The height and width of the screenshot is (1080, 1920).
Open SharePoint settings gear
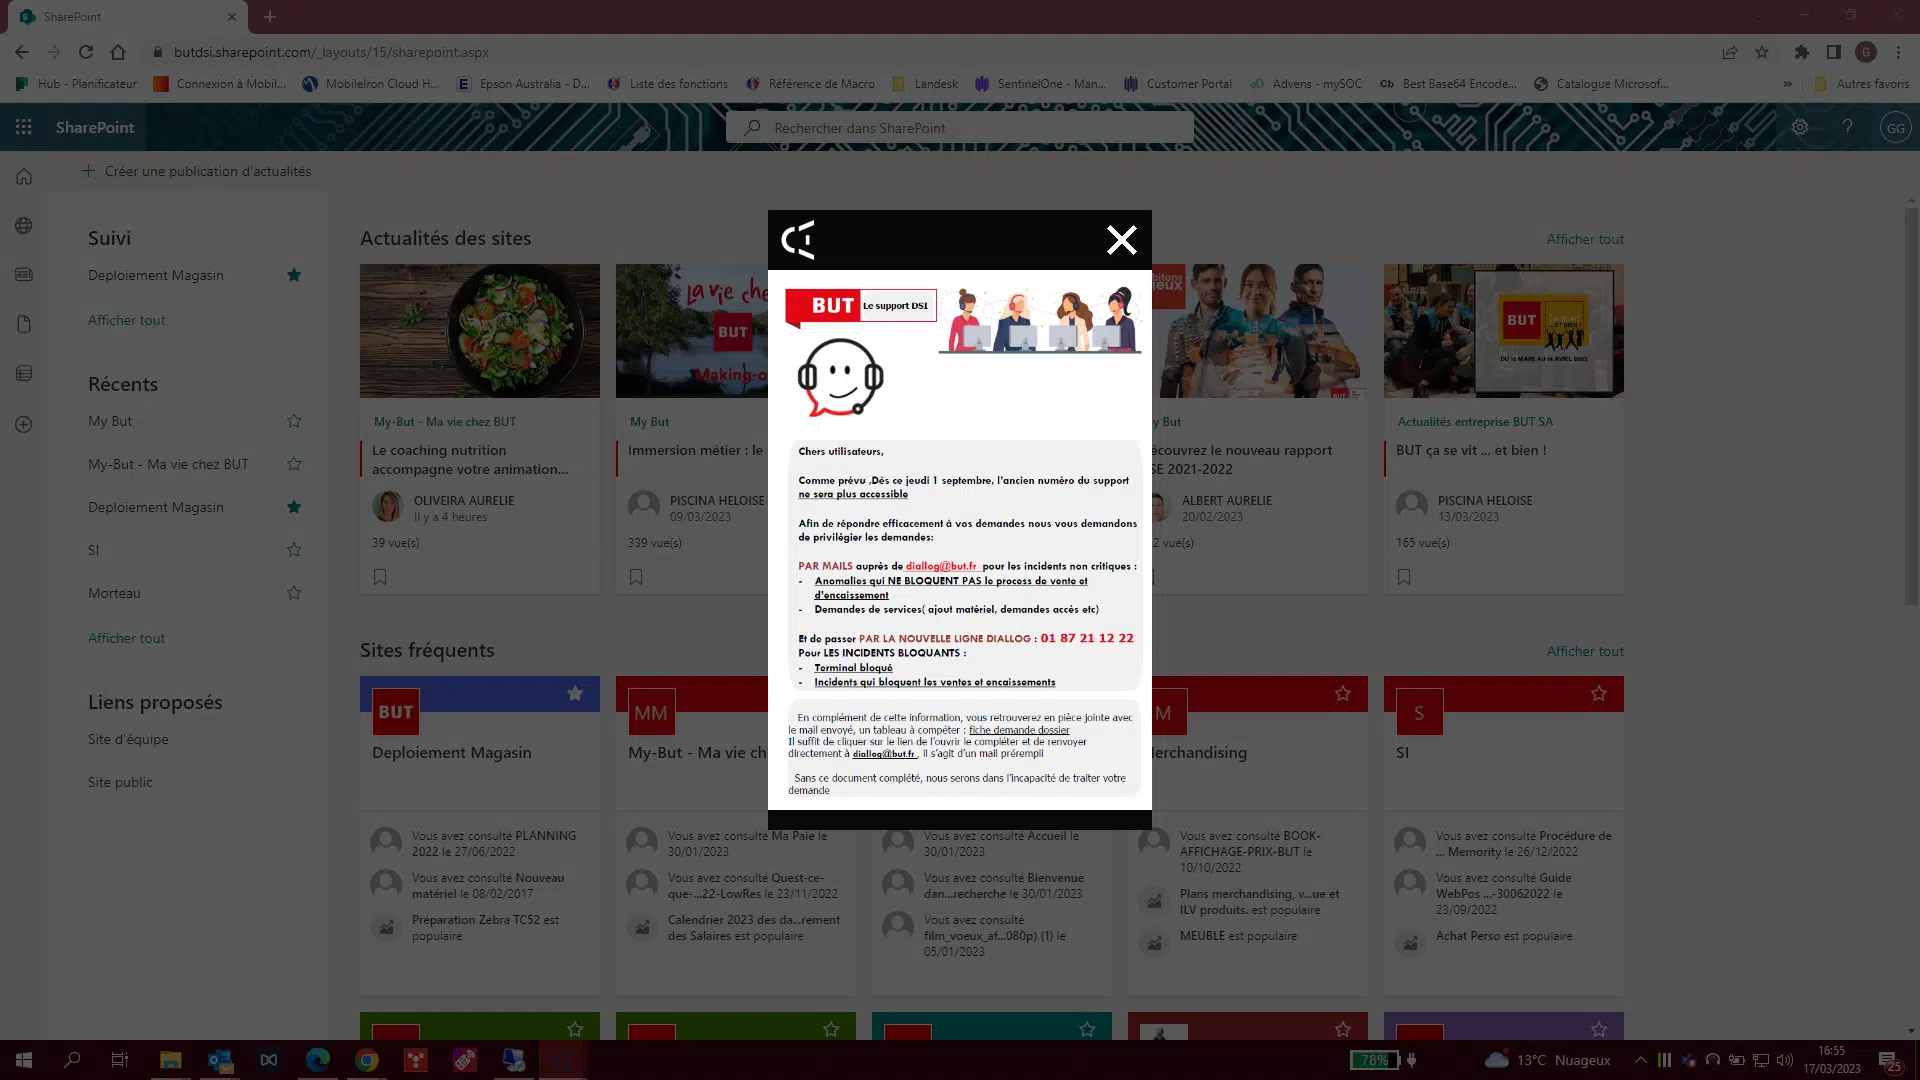click(x=1800, y=127)
